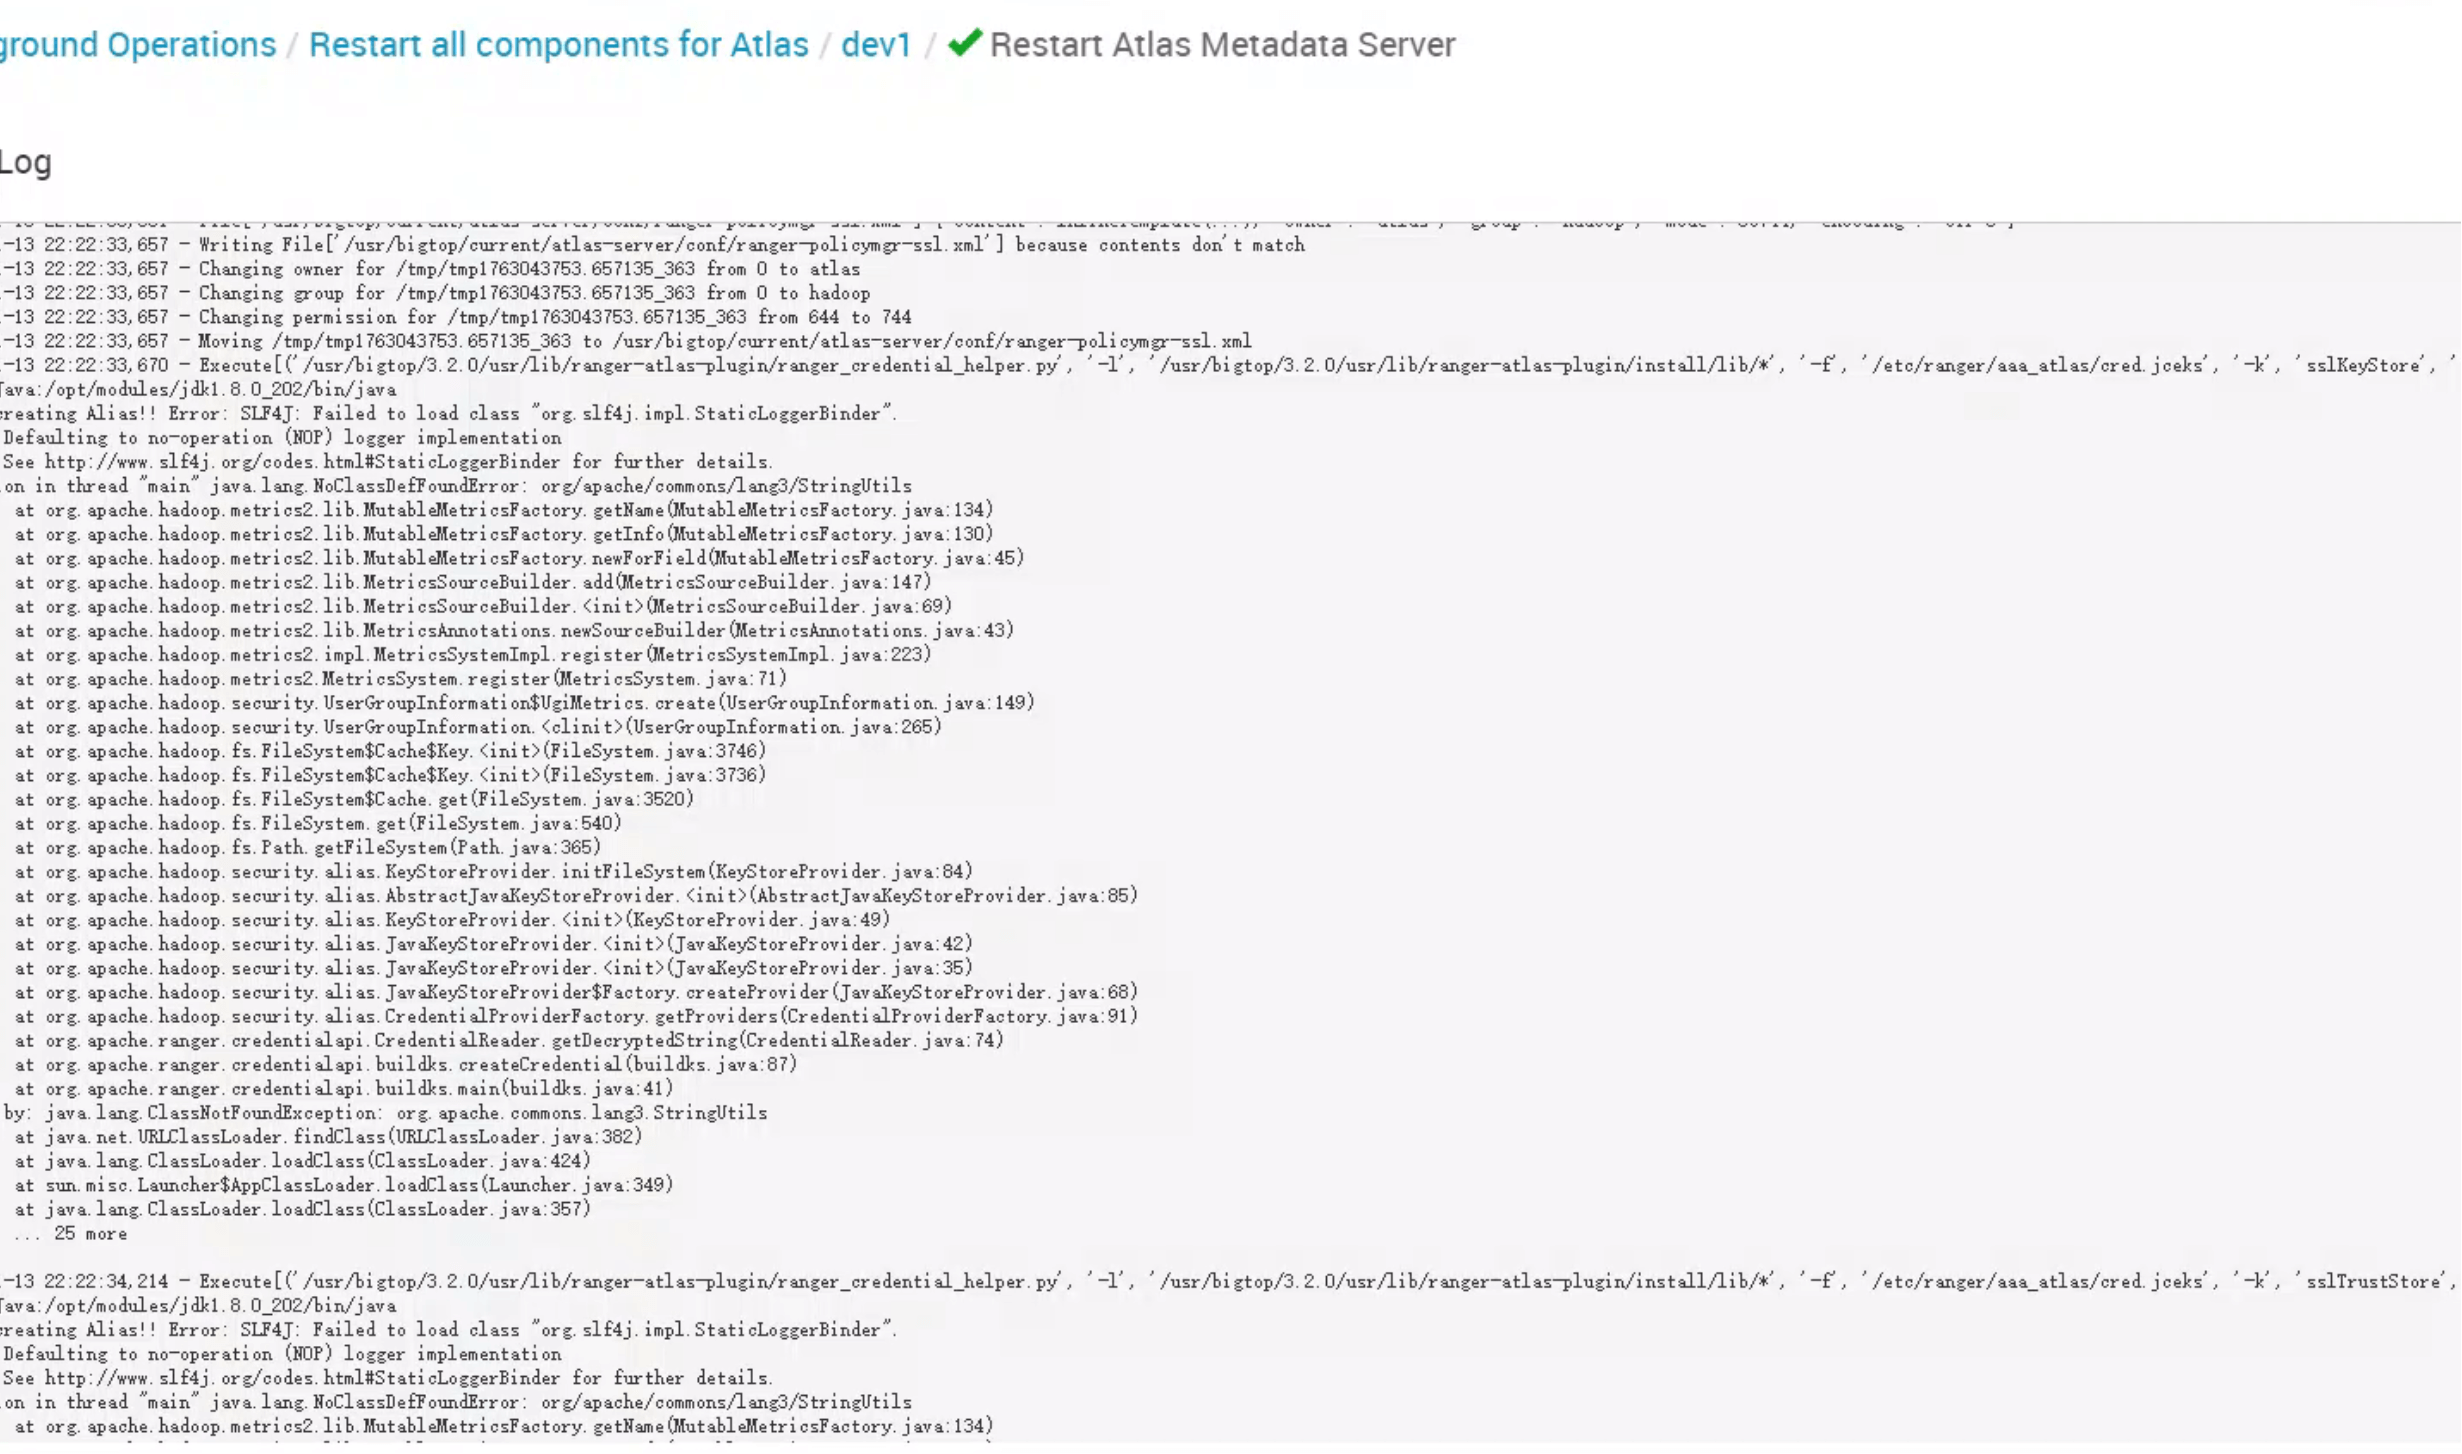
Task: Open the dev1 host breadcrumb link
Action: [876, 45]
